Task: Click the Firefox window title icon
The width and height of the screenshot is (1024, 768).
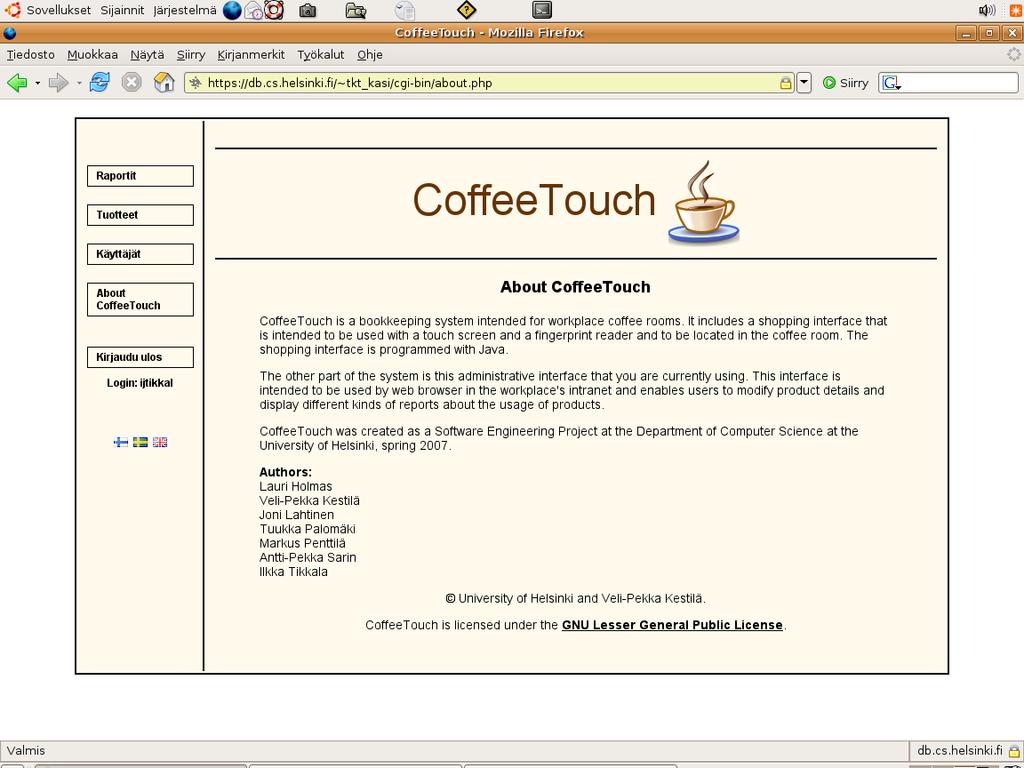Action: coord(10,33)
